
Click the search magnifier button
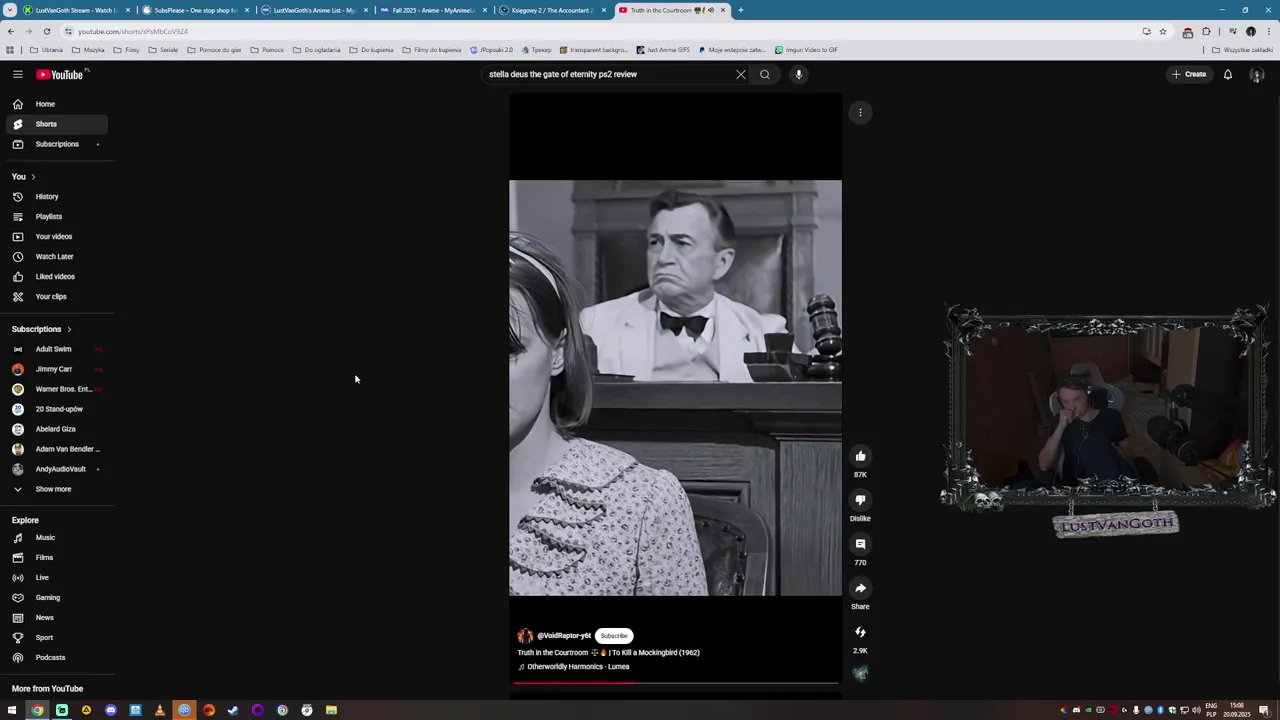click(x=765, y=74)
